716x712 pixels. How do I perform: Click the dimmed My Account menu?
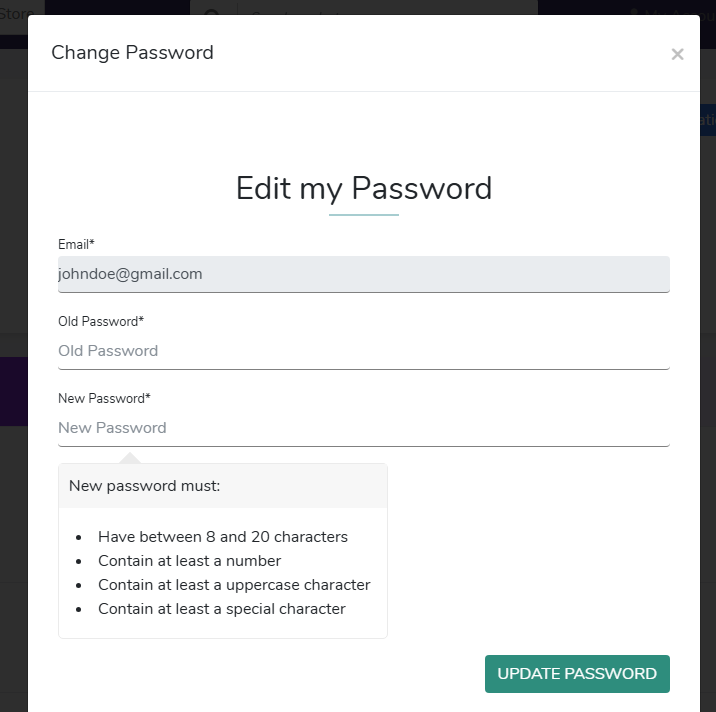671,11
